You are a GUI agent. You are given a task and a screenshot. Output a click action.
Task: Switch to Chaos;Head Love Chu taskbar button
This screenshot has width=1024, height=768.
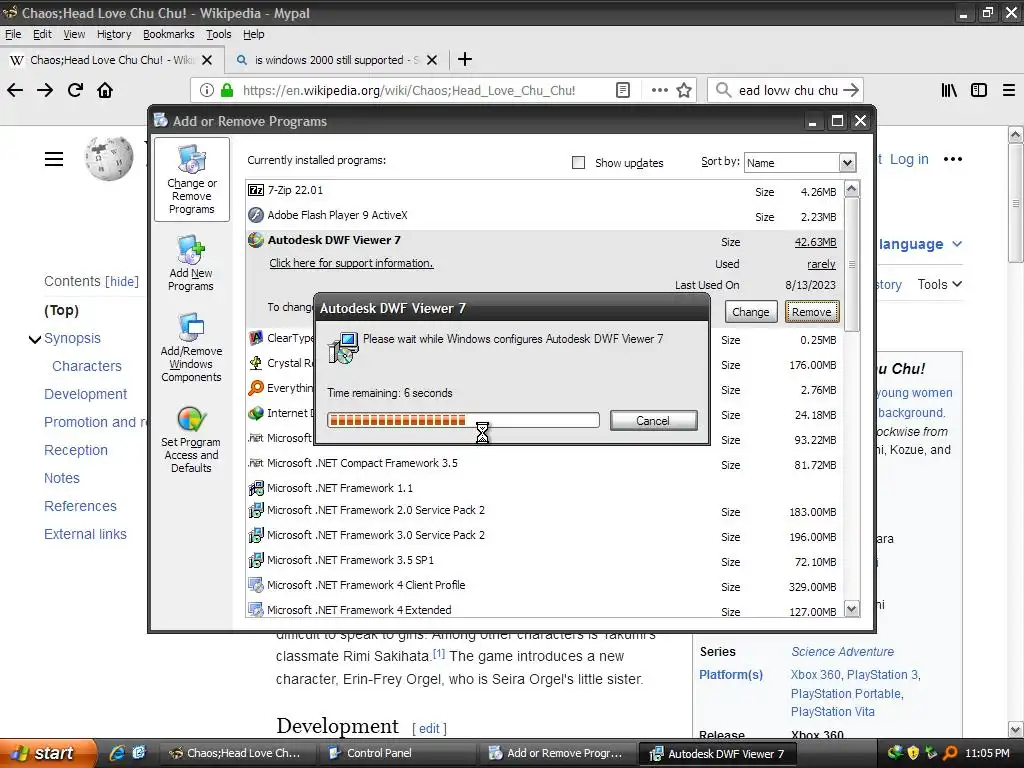[x=238, y=753]
